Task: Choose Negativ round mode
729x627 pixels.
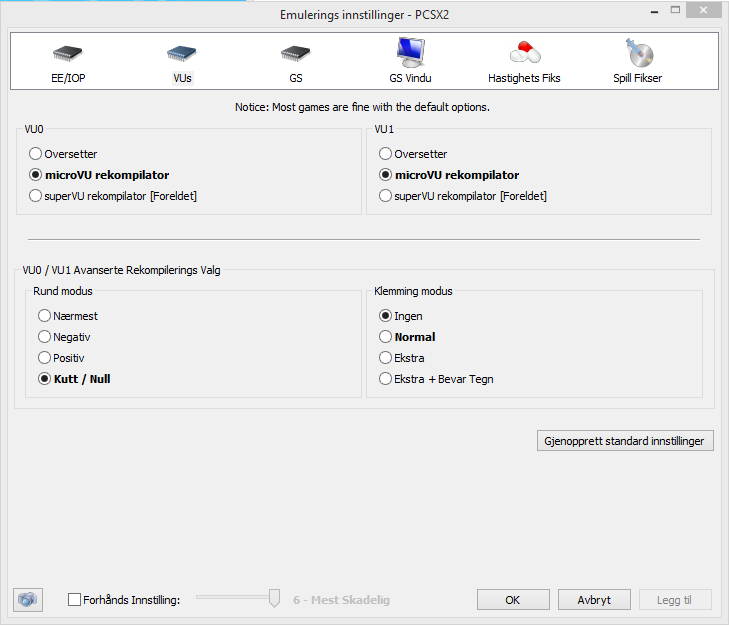Action: point(64,337)
